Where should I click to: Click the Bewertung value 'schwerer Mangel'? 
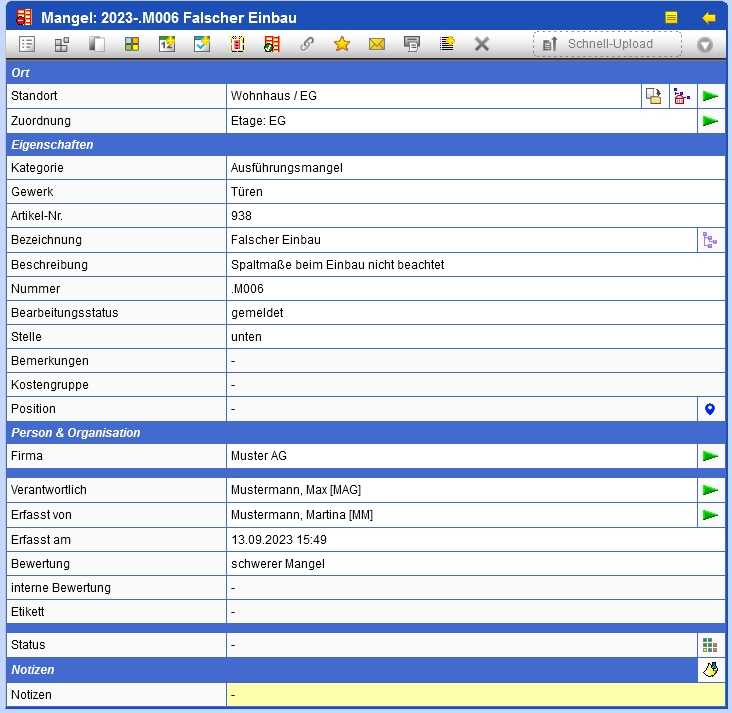point(278,564)
